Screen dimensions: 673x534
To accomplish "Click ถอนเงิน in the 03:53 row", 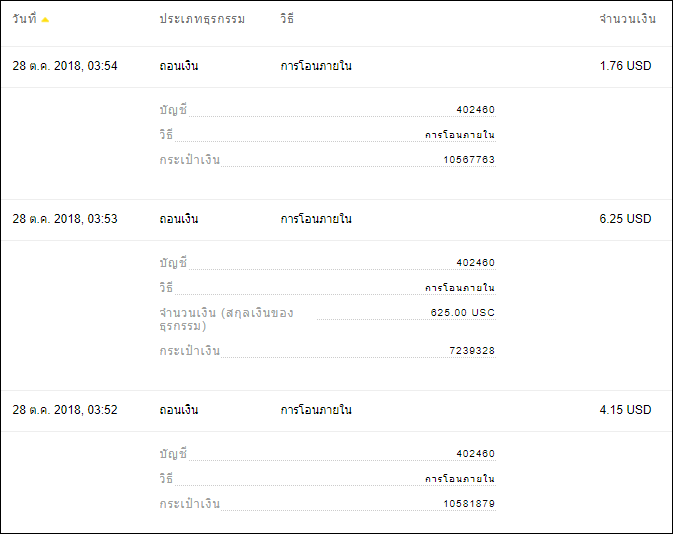I will 179,219.
